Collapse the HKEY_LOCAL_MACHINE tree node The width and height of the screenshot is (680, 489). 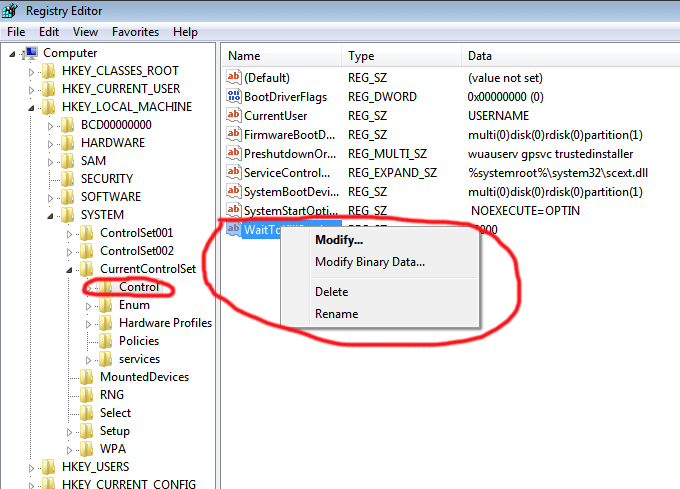click(33, 107)
